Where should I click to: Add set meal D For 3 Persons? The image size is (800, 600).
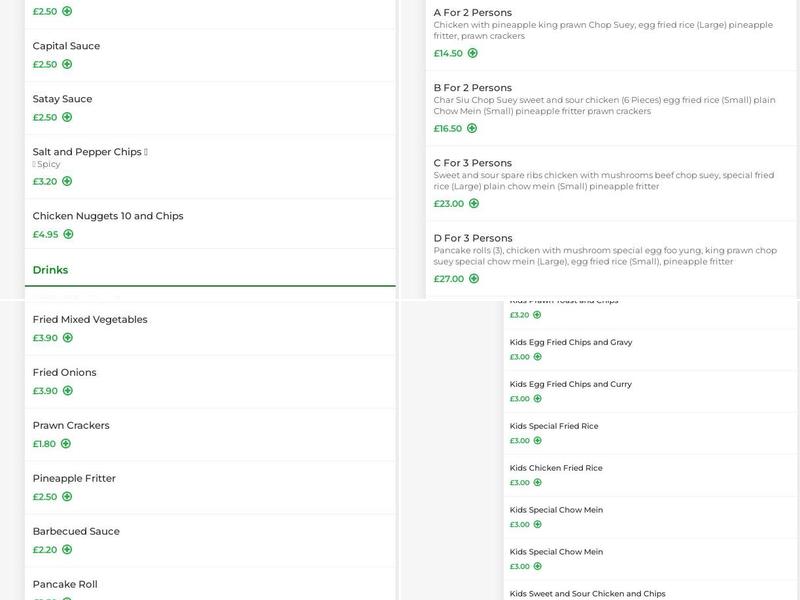click(x=473, y=278)
